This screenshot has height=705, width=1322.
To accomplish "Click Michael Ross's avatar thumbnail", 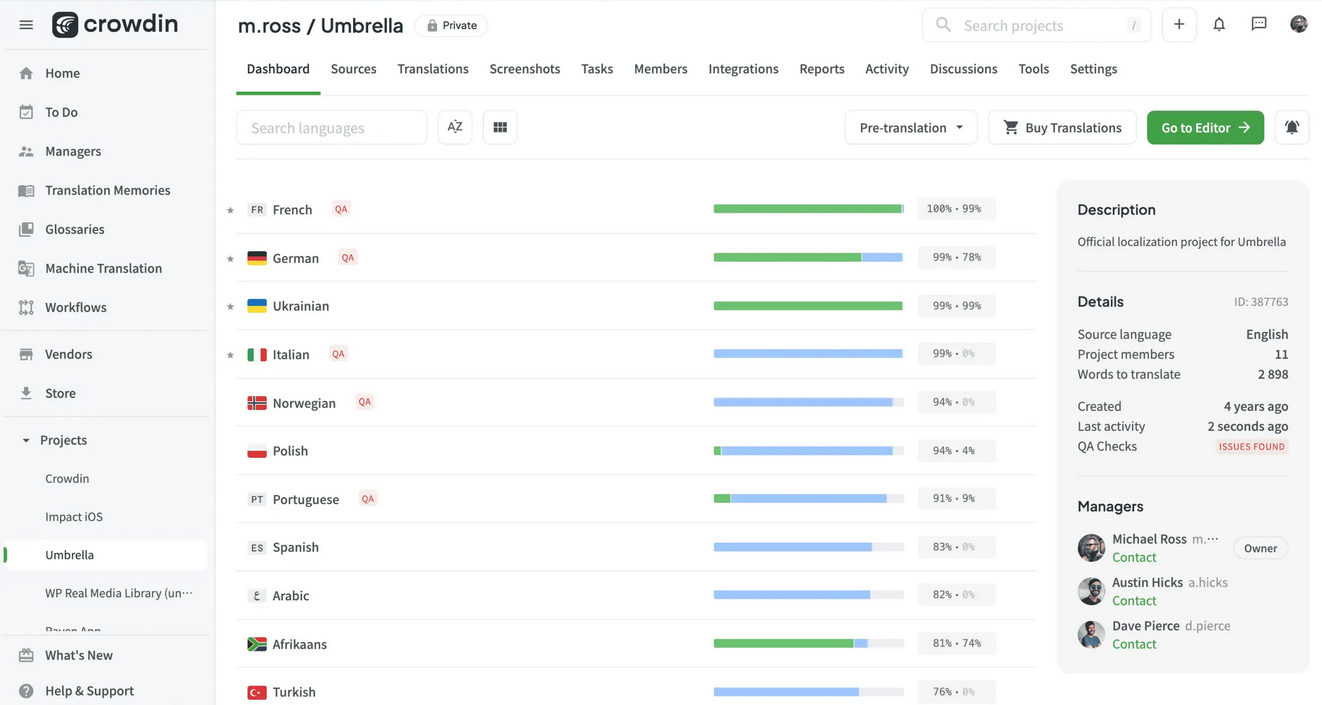I will [1091, 547].
